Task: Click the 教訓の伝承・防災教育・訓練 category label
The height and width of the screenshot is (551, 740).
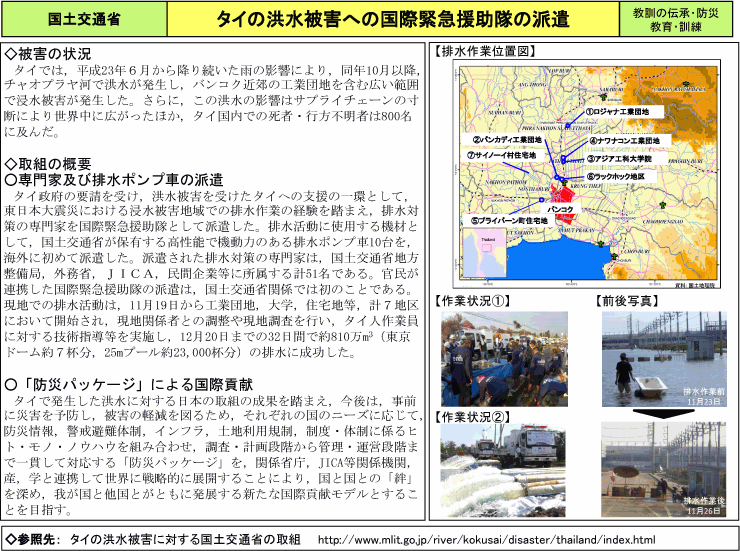Action: coord(676,19)
